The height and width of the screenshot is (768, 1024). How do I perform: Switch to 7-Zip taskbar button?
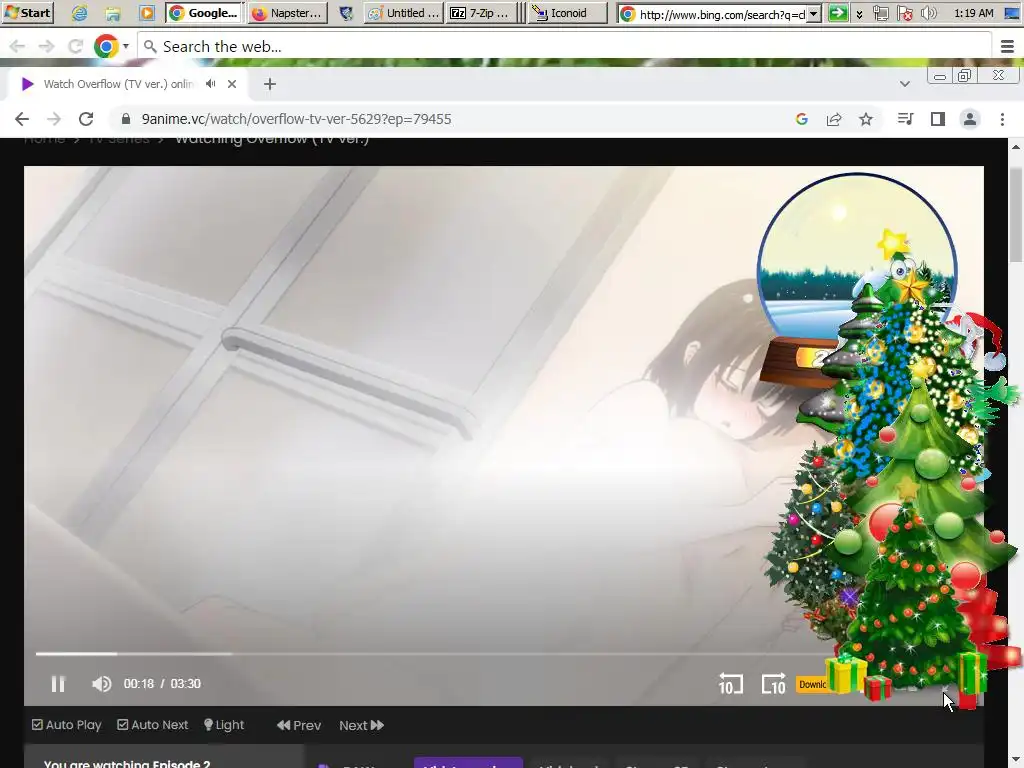pos(481,13)
